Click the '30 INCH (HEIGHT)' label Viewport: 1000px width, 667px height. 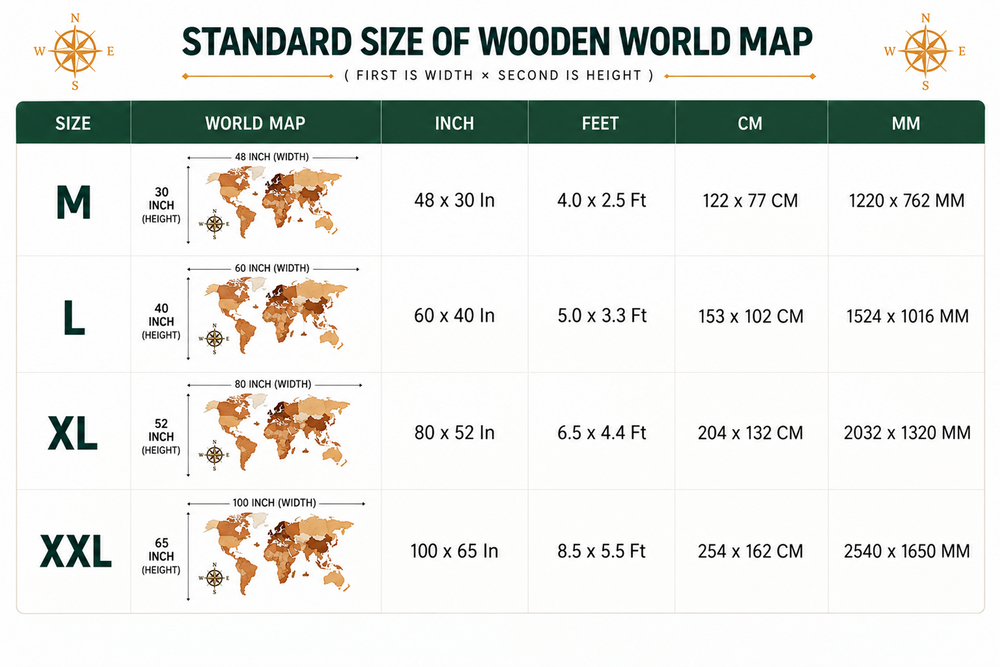(x=161, y=205)
